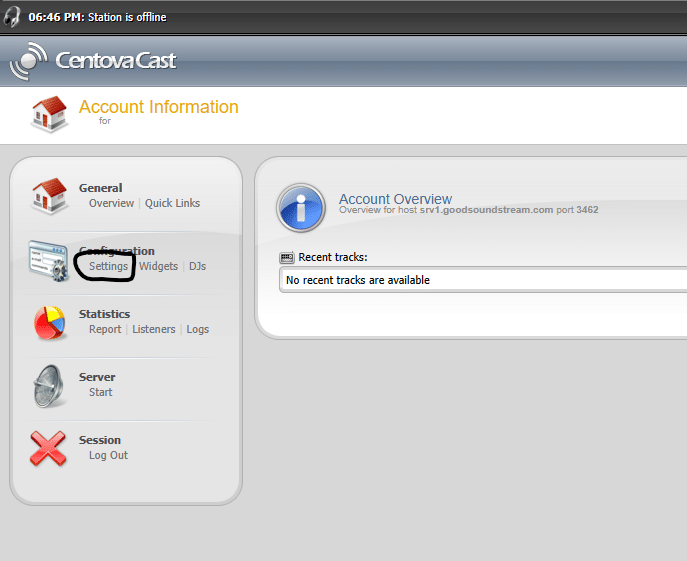Image resolution: width=687 pixels, height=561 pixels.
Task: Click the Server speaker icon
Action: tap(49, 386)
